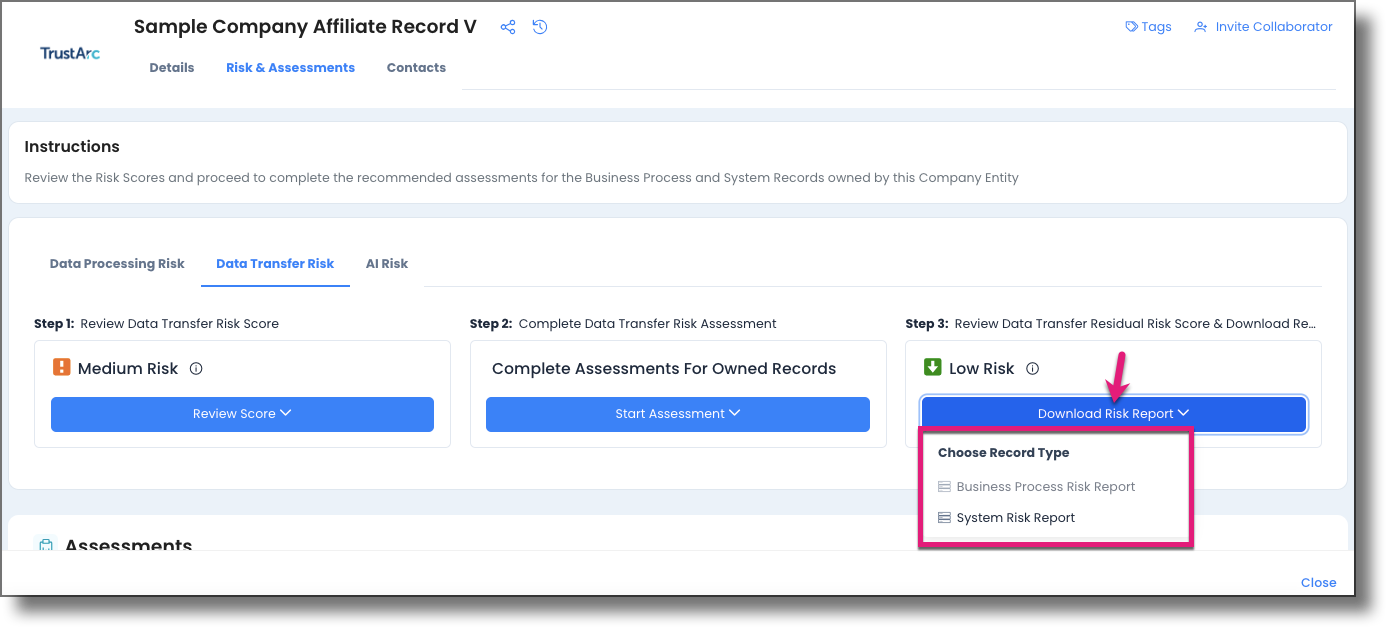Click the Medium Risk label

point(128,369)
